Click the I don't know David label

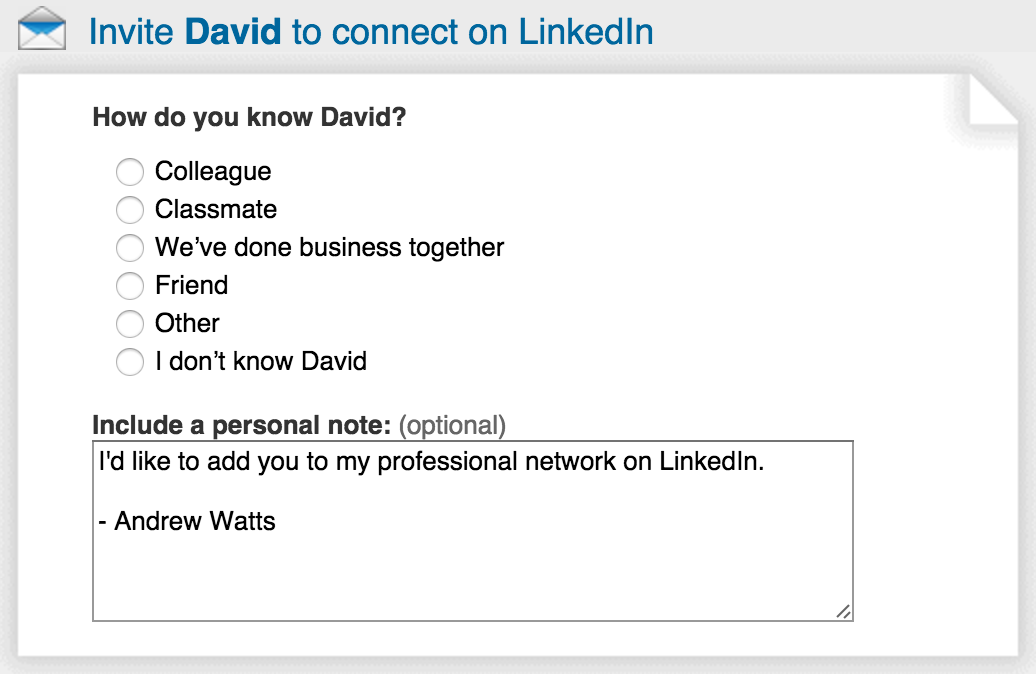coord(261,362)
